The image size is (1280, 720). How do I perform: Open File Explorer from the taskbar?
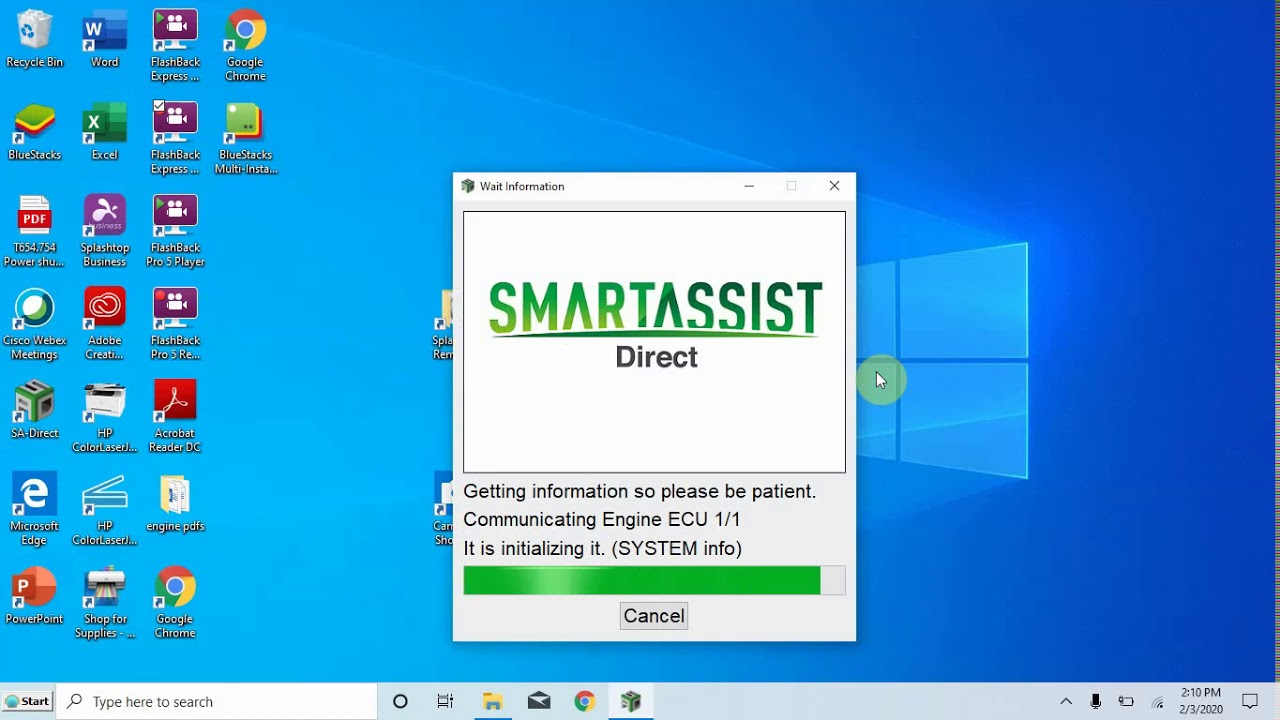(492, 701)
